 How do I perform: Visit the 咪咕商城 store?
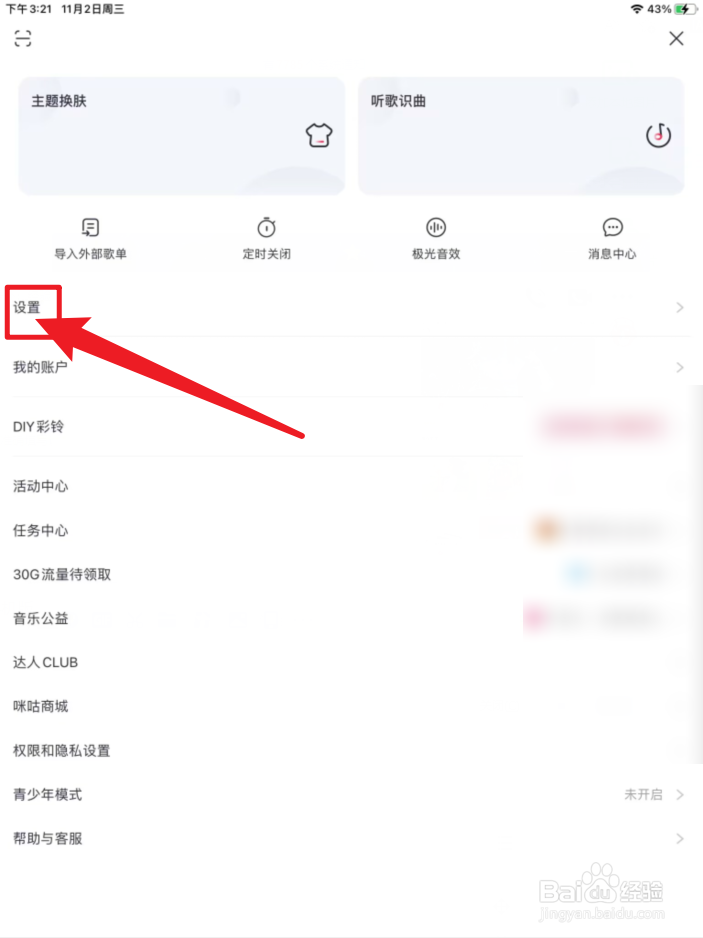pyautogui.click(x=41, y=706)
